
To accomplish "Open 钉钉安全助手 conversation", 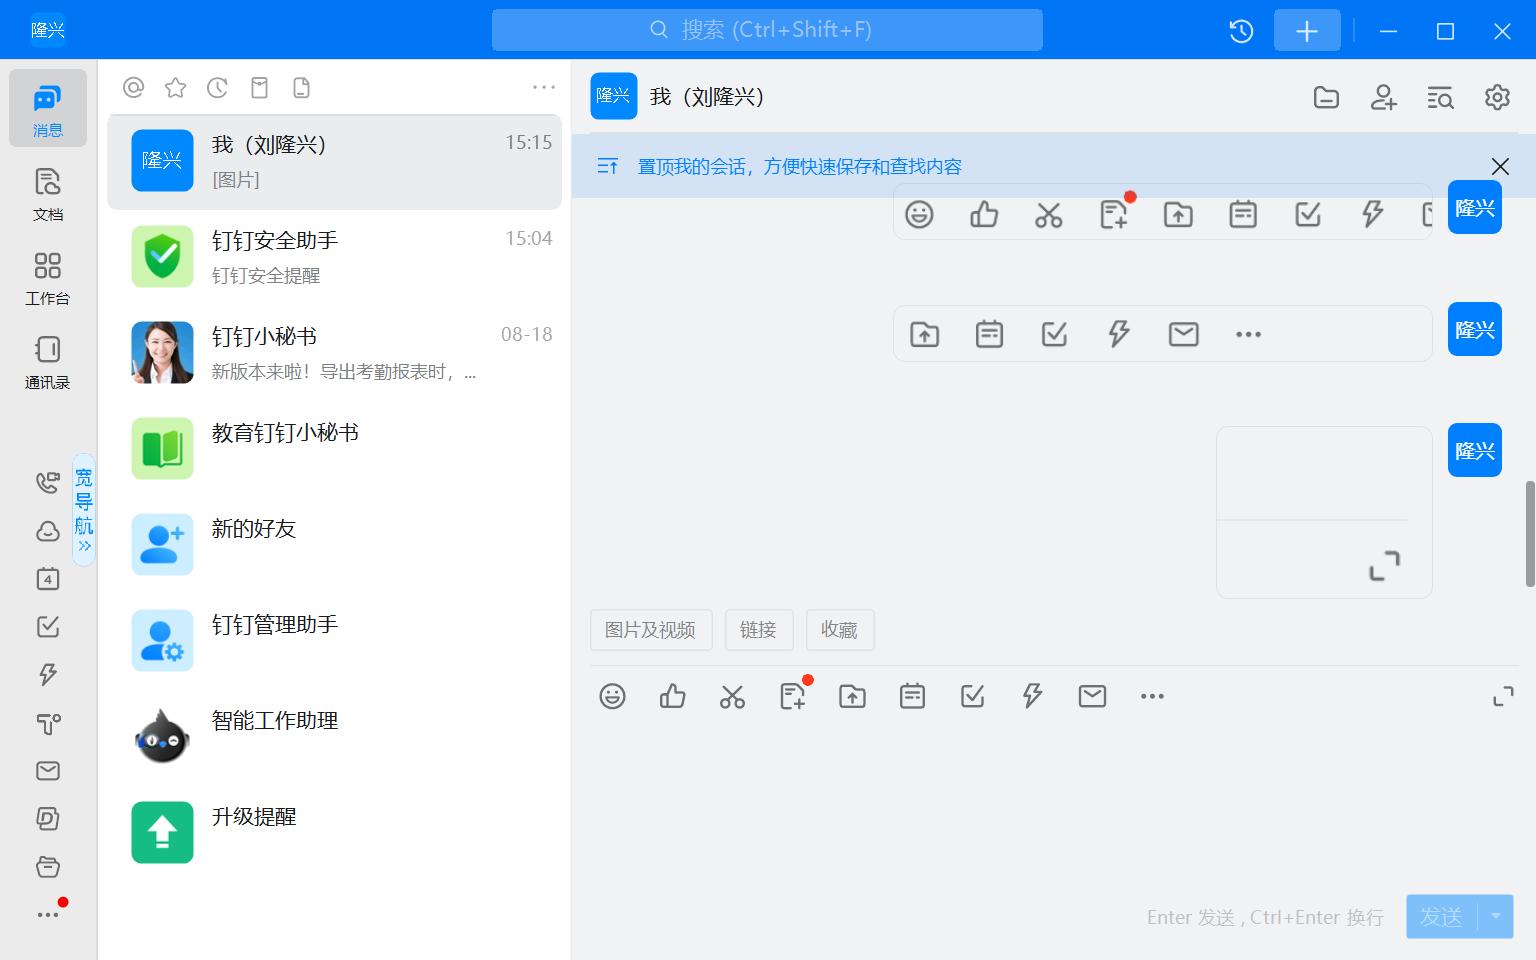I will (x=334, y=257).
